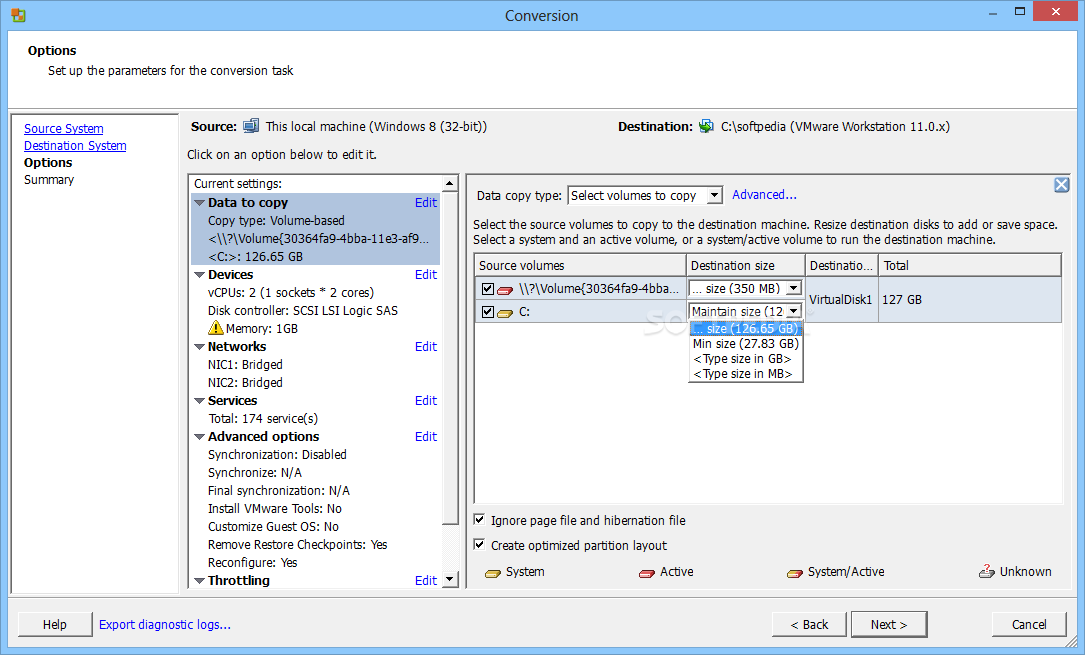This screenshot has width=1085, height=655.
Task: Click the red active volume icon in first row
Action: click(505, 290)
